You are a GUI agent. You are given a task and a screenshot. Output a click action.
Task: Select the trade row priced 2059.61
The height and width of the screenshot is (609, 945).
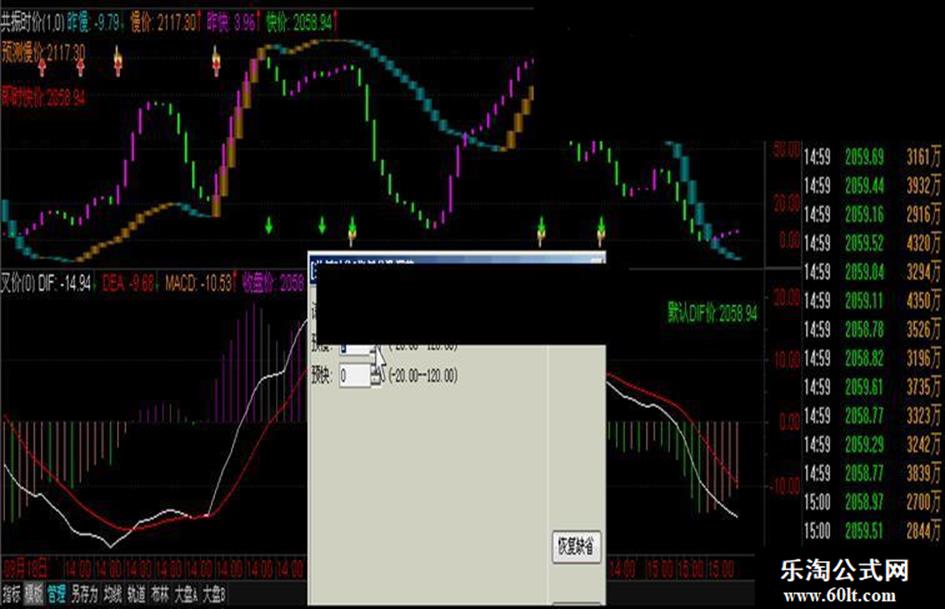click(x=872, y=387)
